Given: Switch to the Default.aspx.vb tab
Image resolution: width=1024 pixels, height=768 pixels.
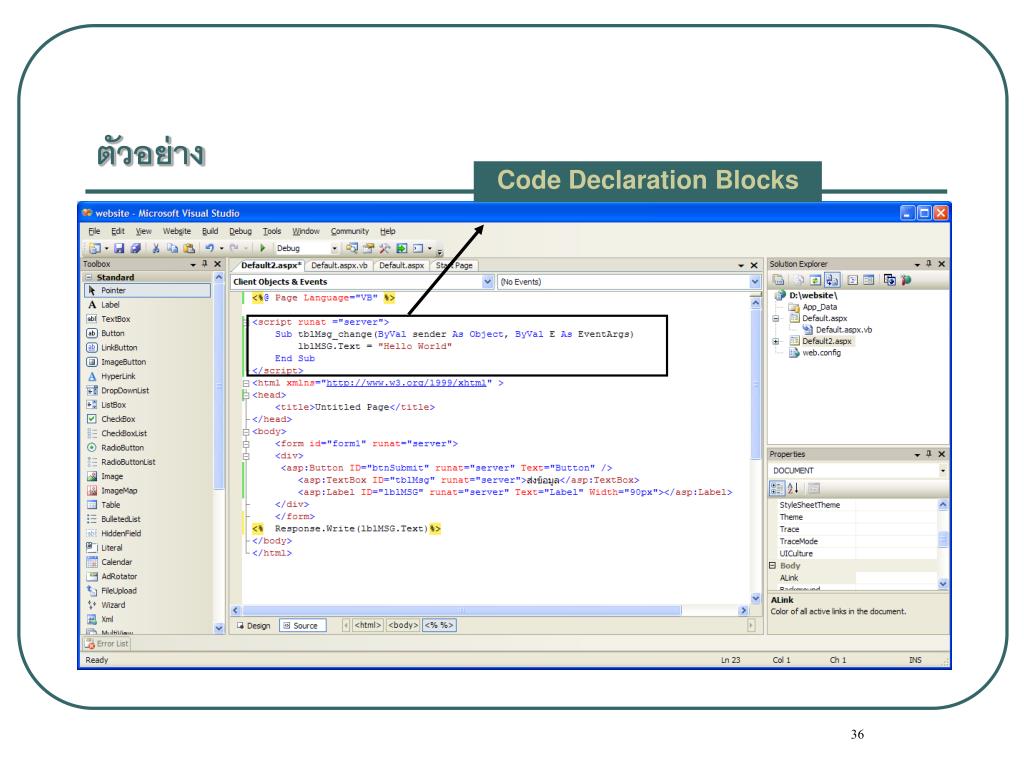Looking at the screenshot, I should pos(339,266).
